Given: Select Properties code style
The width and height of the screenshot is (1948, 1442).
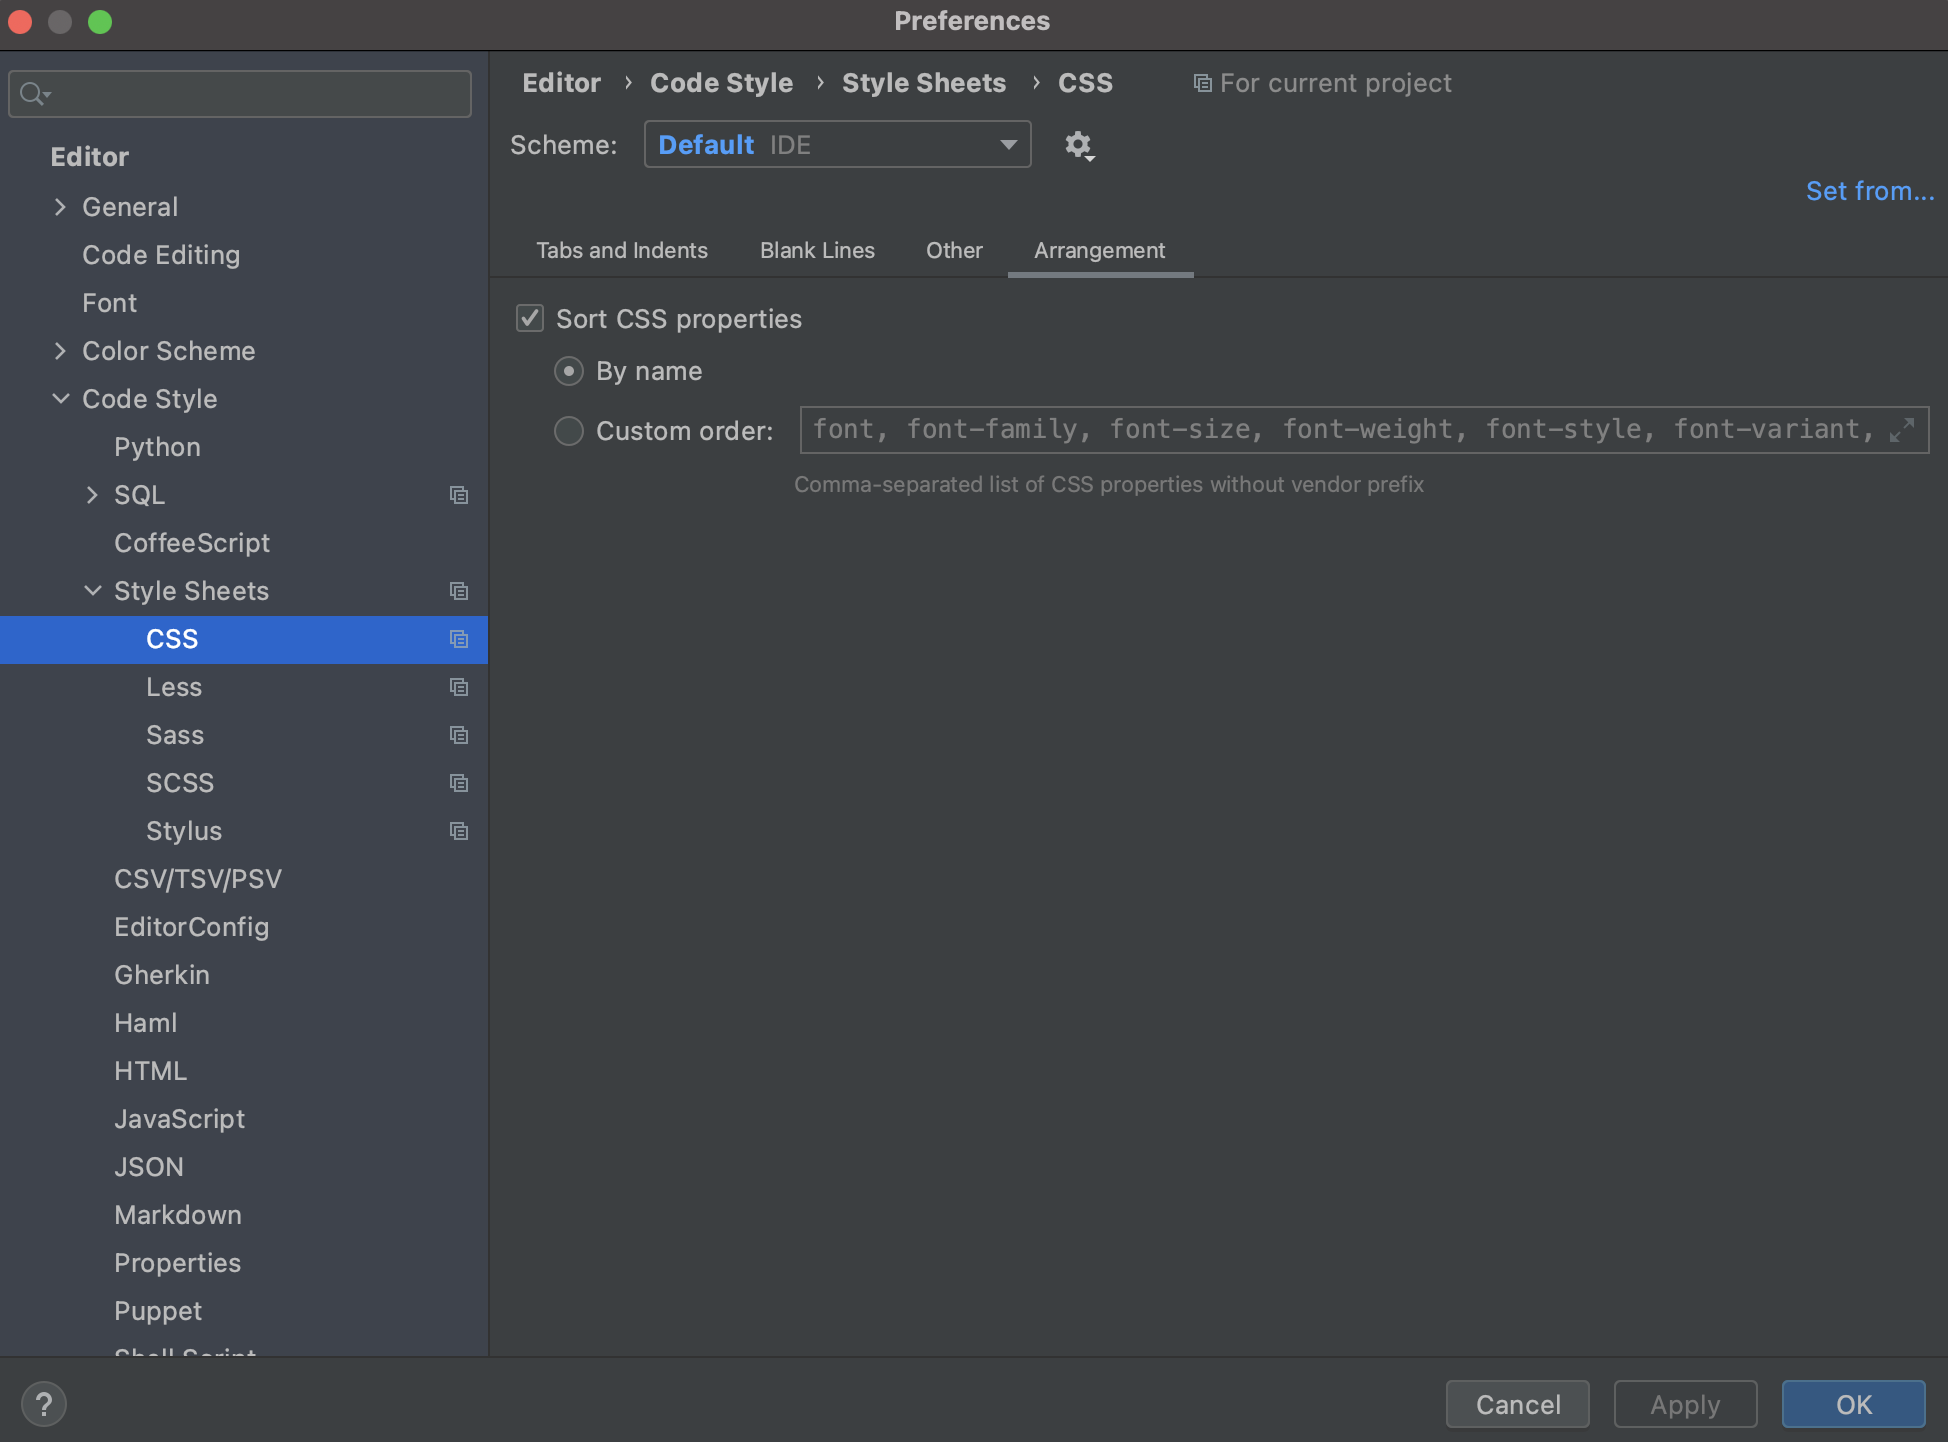Looking at the screenshot, I should [x=177, y=1263].
